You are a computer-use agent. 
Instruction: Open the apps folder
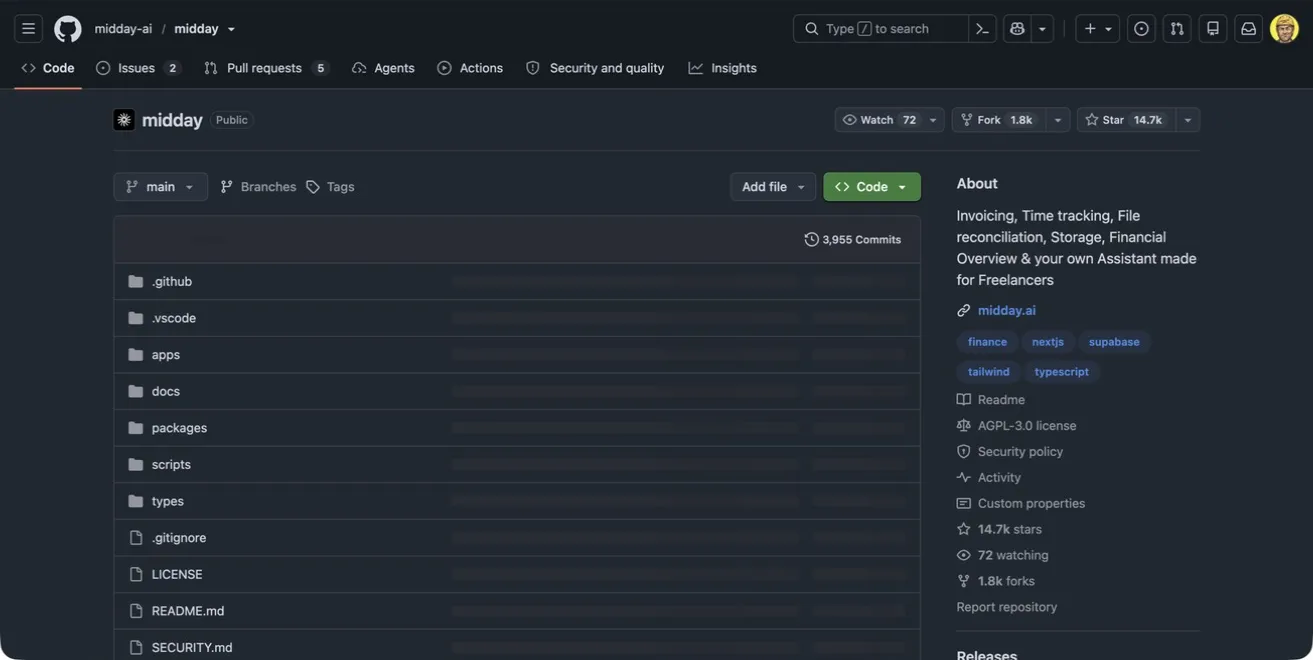166,355
